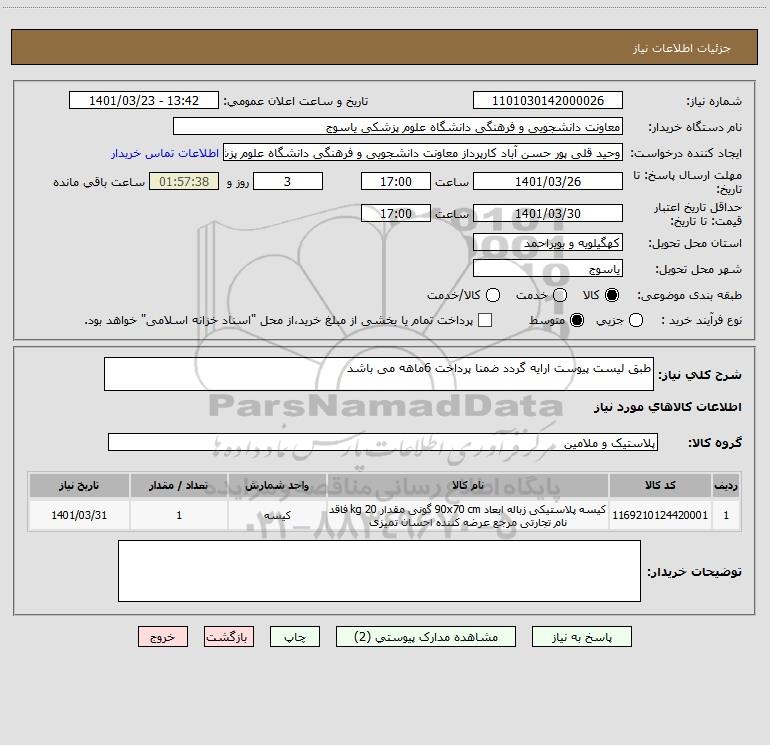Click the garbage bag product name cell

click(468, 515)
